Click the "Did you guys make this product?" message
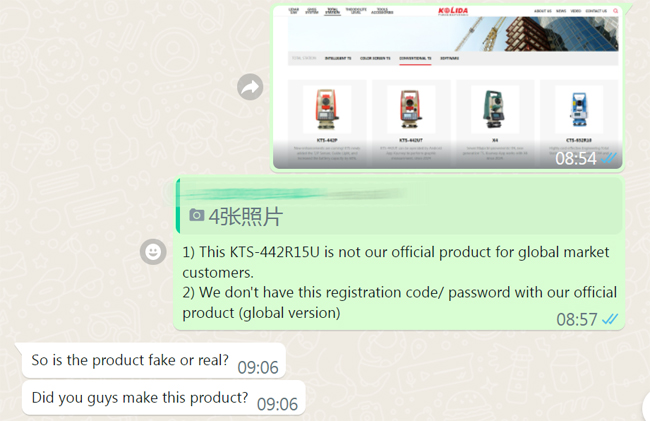The image size is (650, 421). [x=140, y=397]
